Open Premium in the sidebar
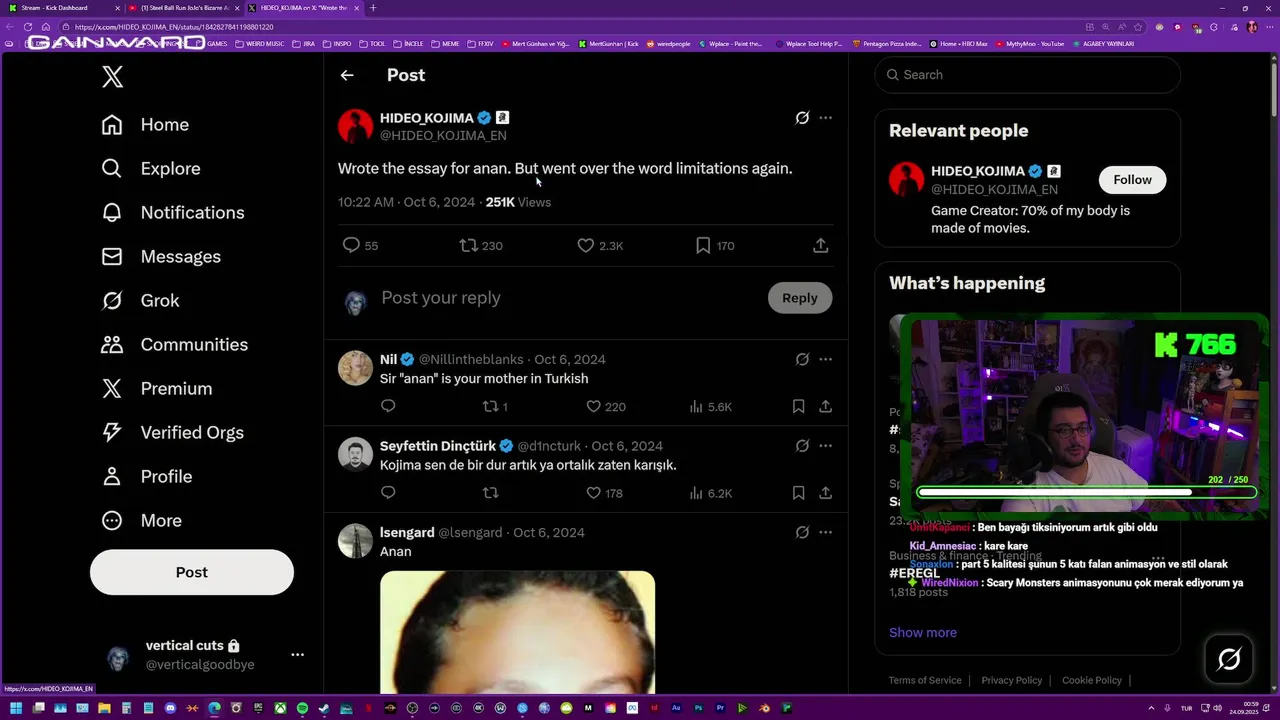Viewport: 1280px width, 720px height. pyautogui.click(x=156, y=389)
